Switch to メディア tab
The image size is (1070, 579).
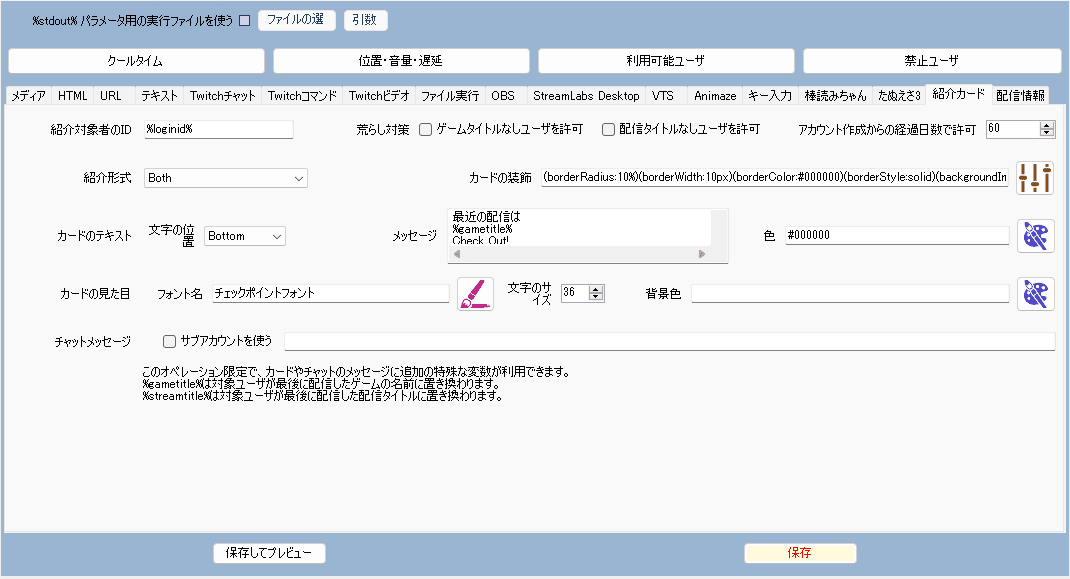click(x=28, y=96)
